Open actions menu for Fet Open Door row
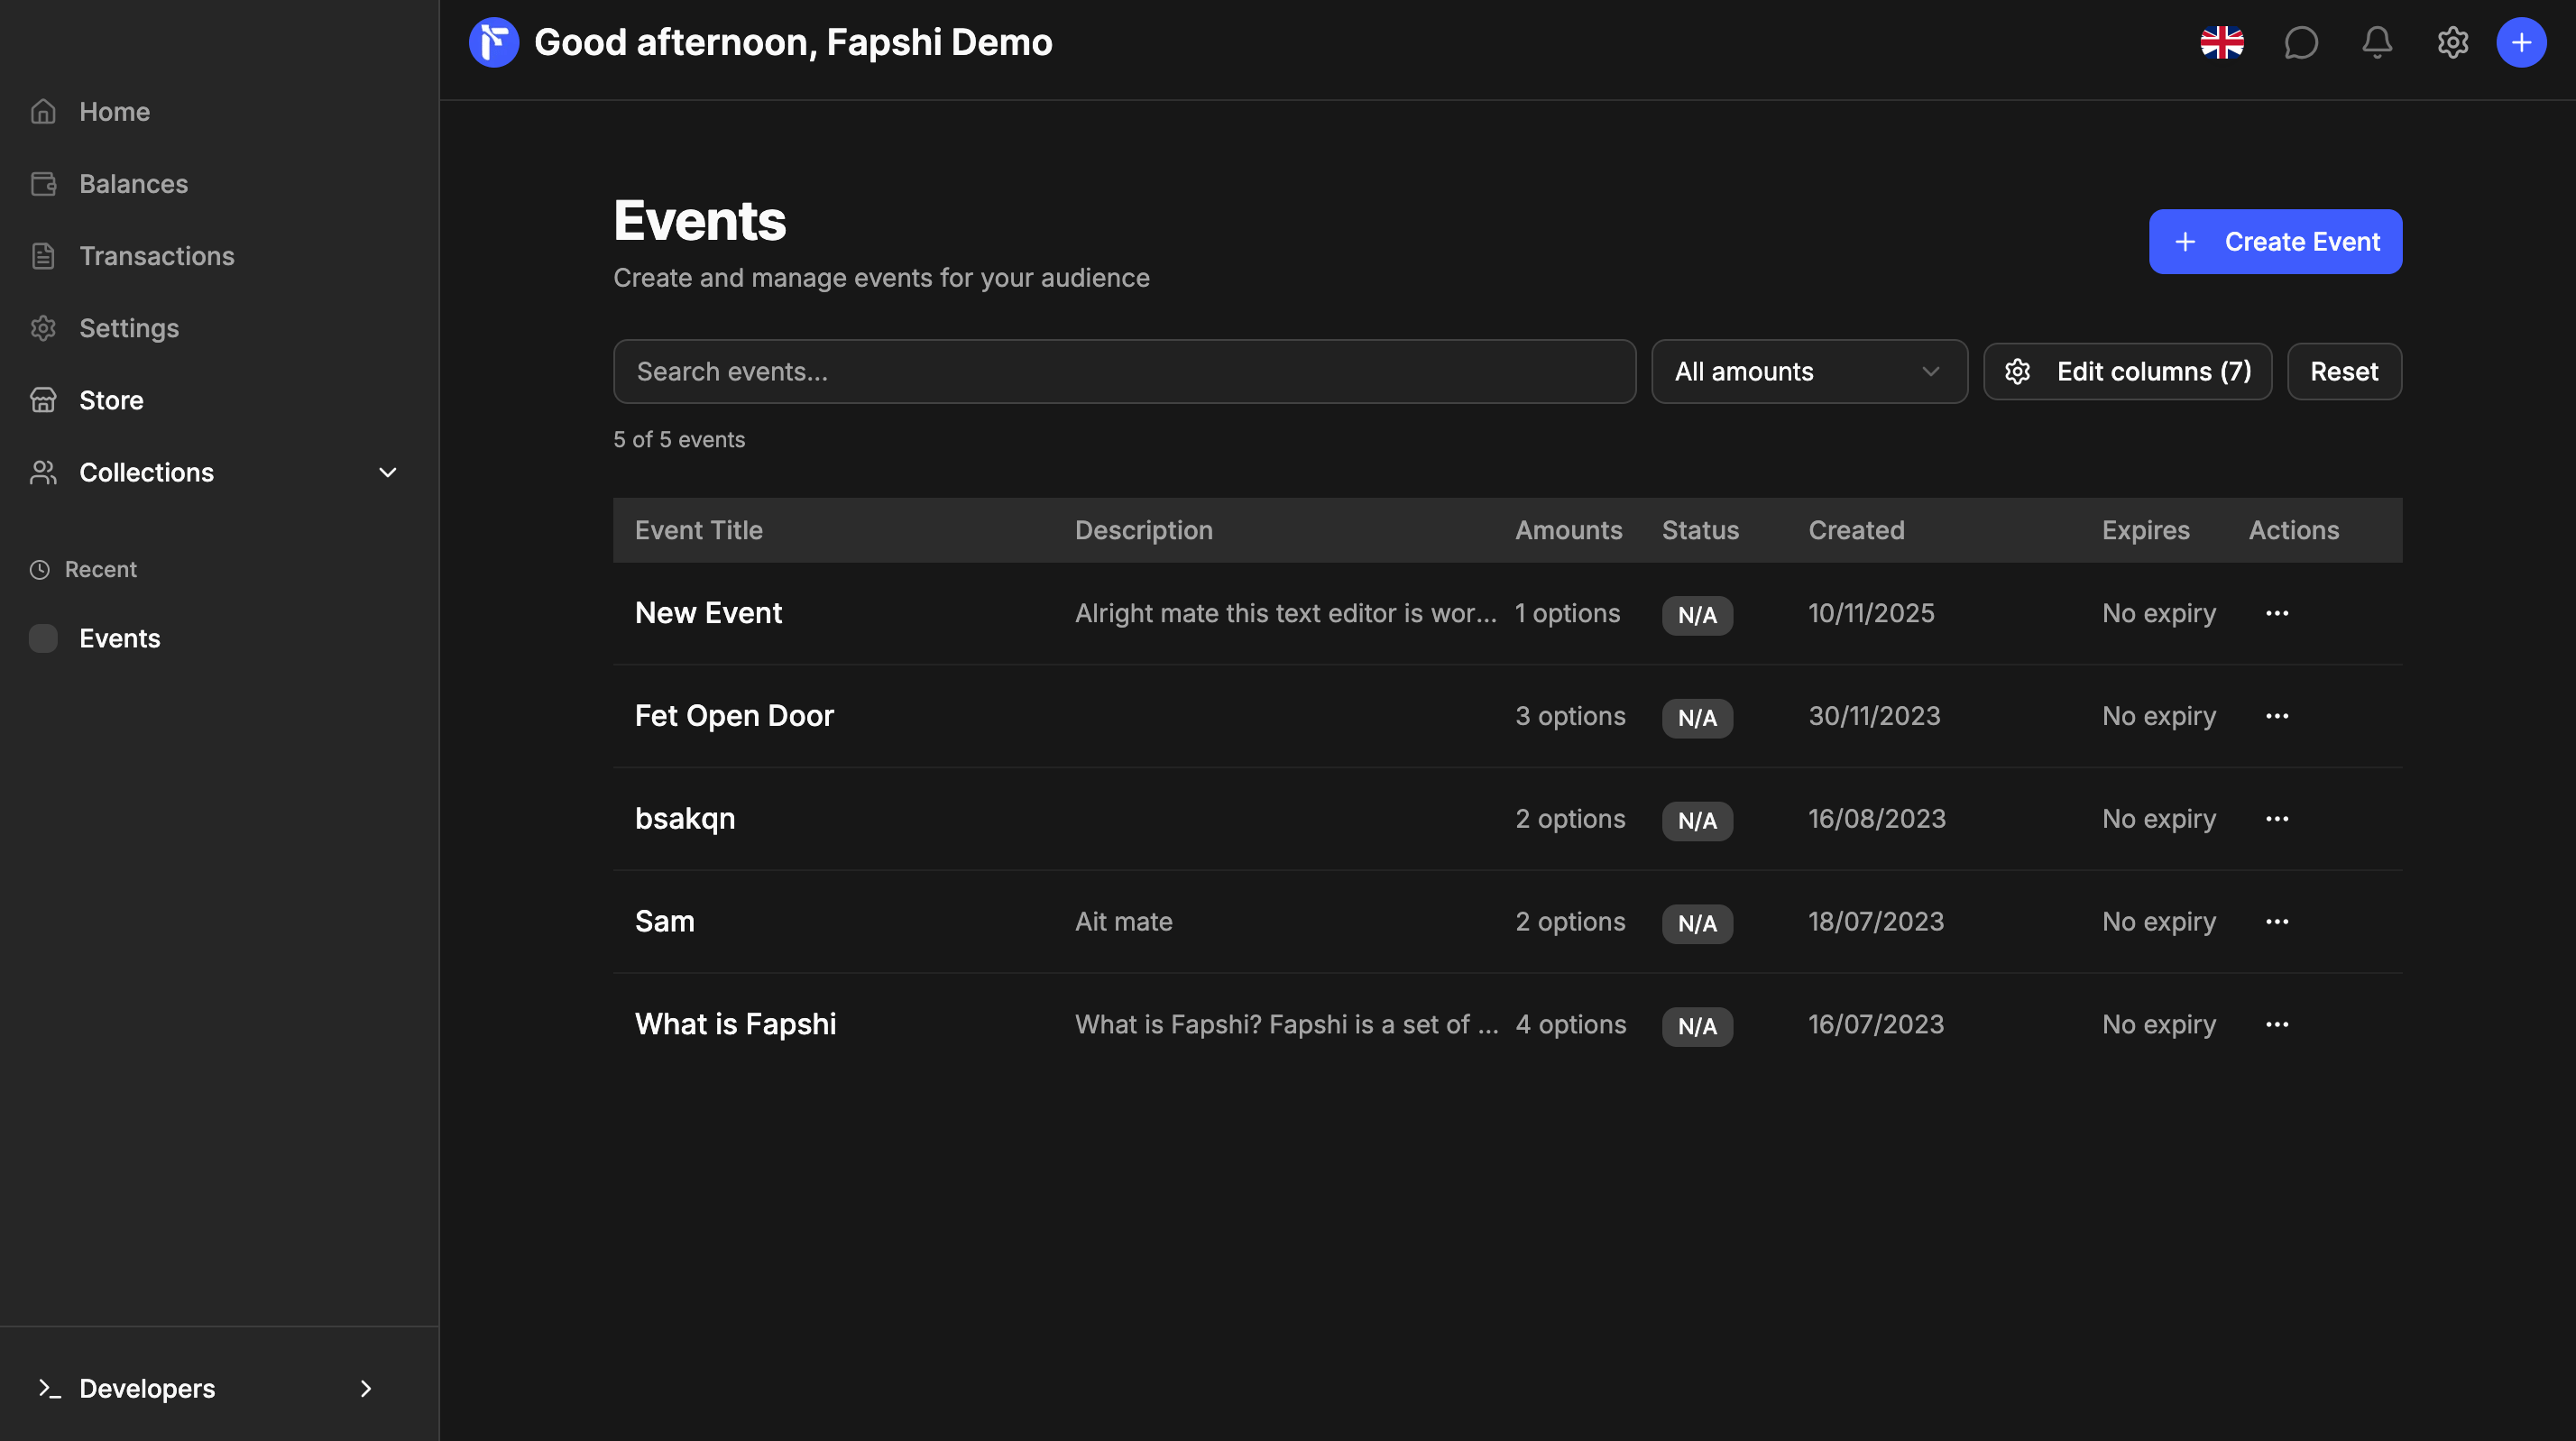2576x1441 pixels. (2277, 716)
